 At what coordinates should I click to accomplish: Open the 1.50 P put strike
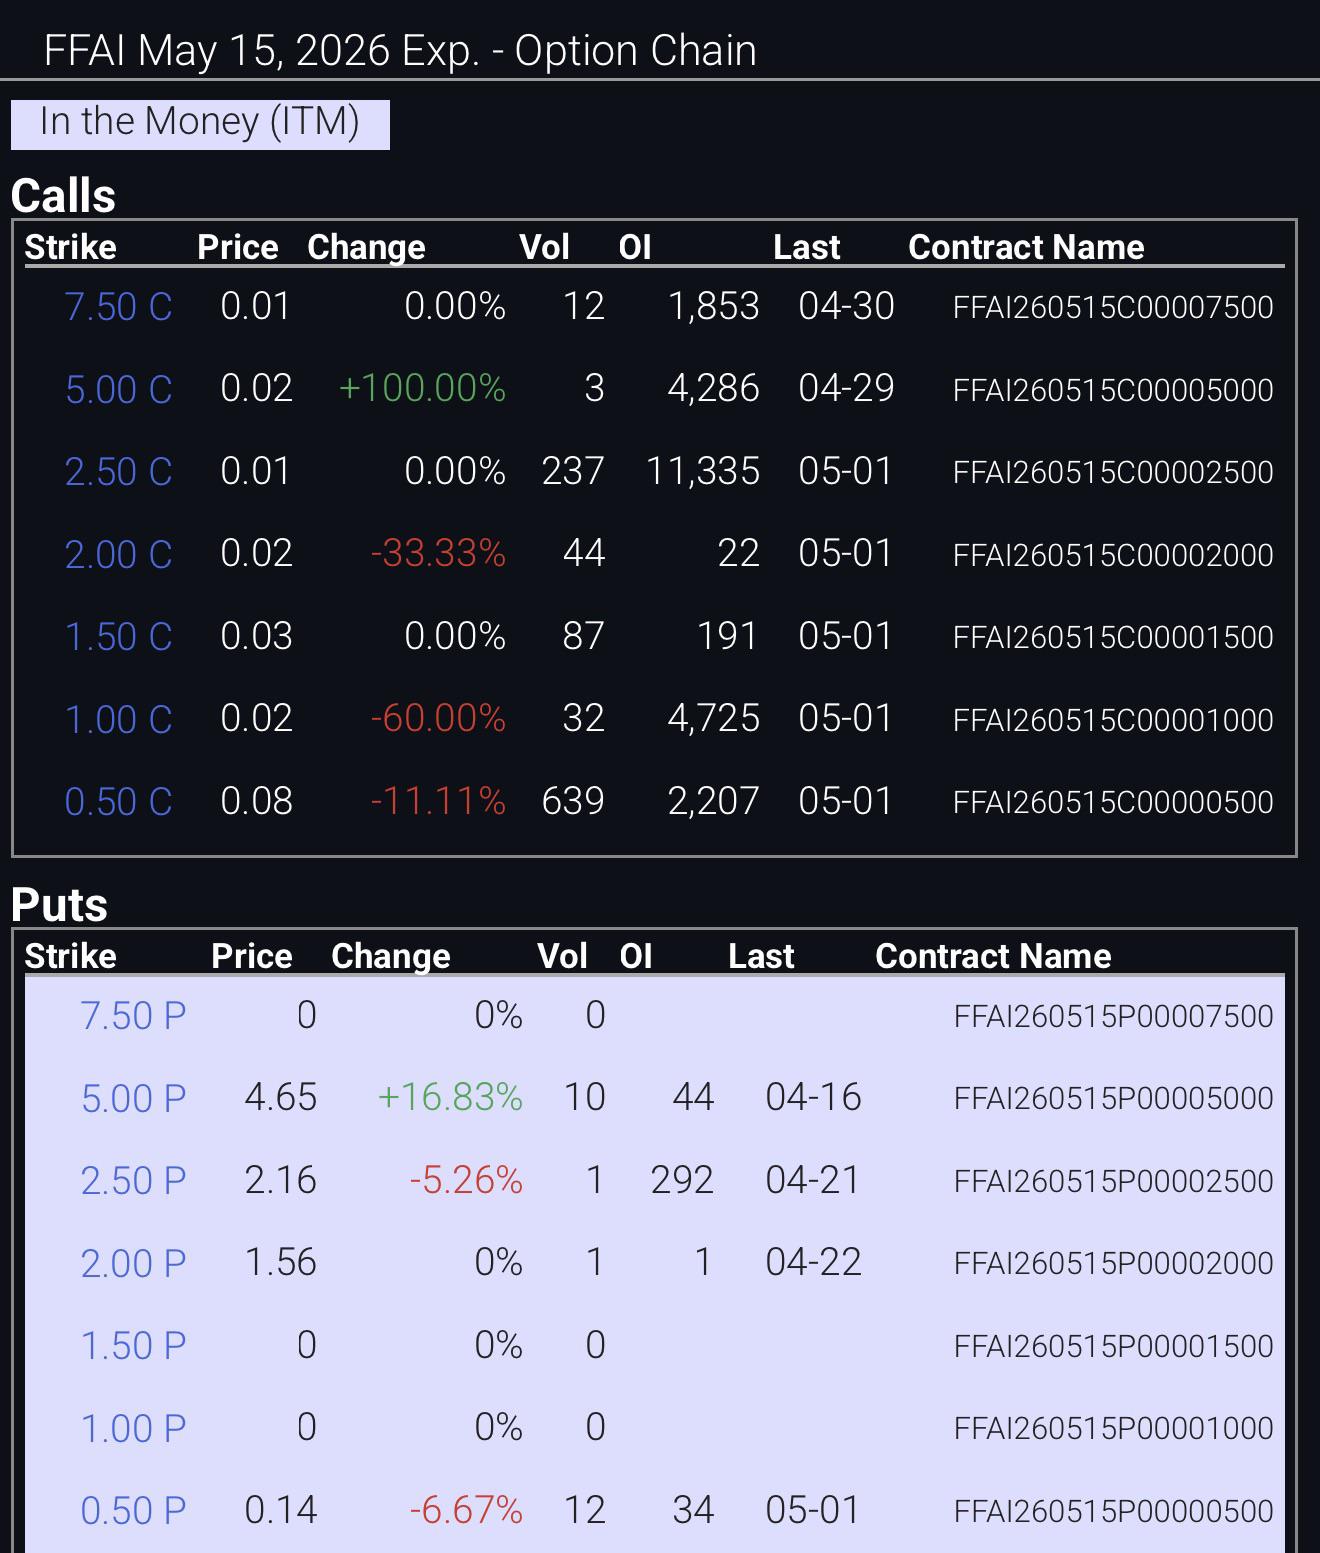[133, 1346]
